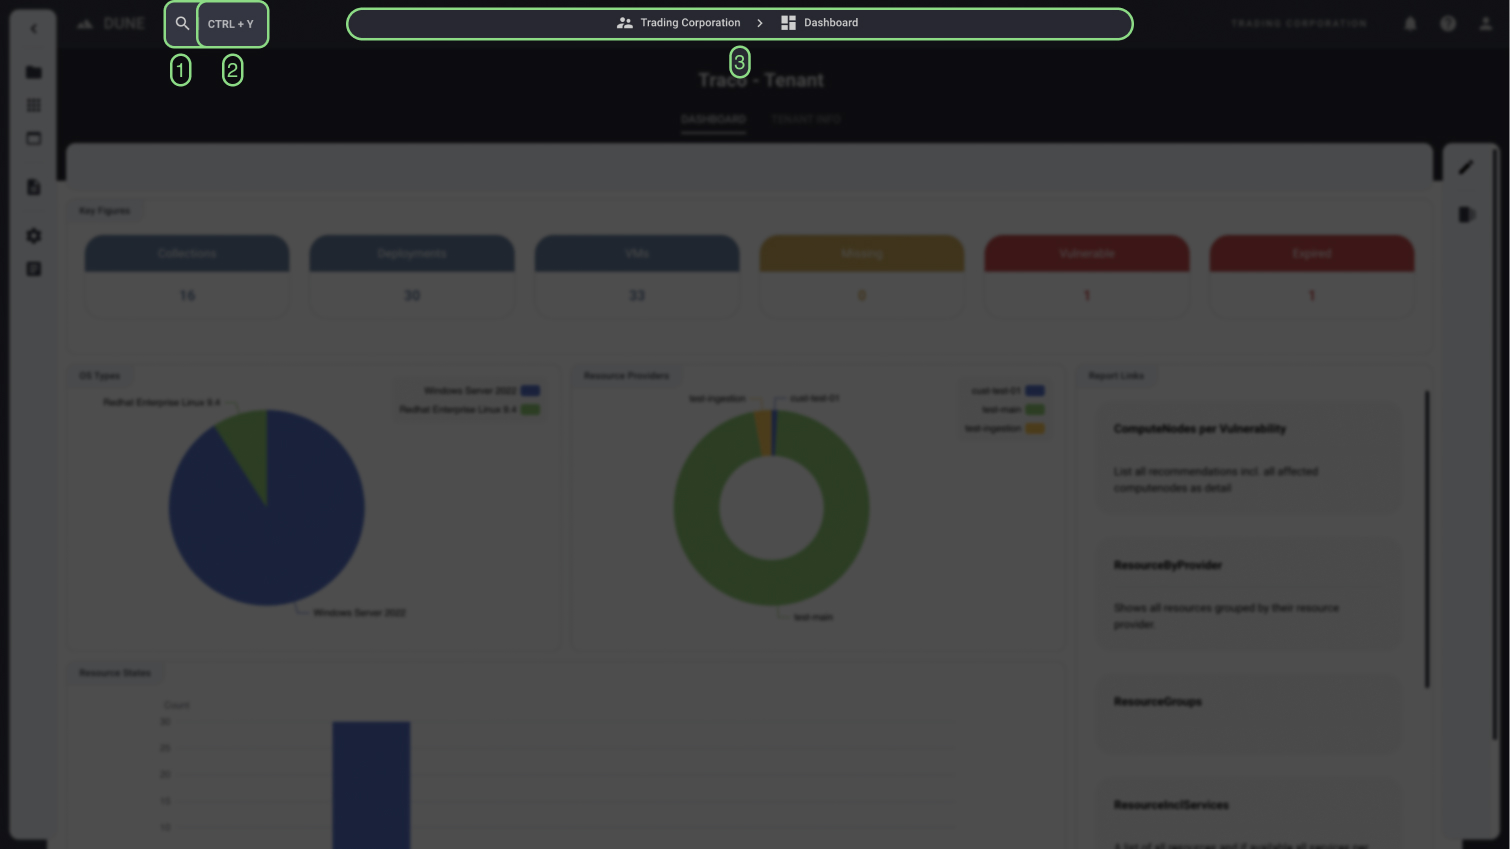Click the pencil edit dashboard icon
1510x849 pixels.
[1465, 168]
